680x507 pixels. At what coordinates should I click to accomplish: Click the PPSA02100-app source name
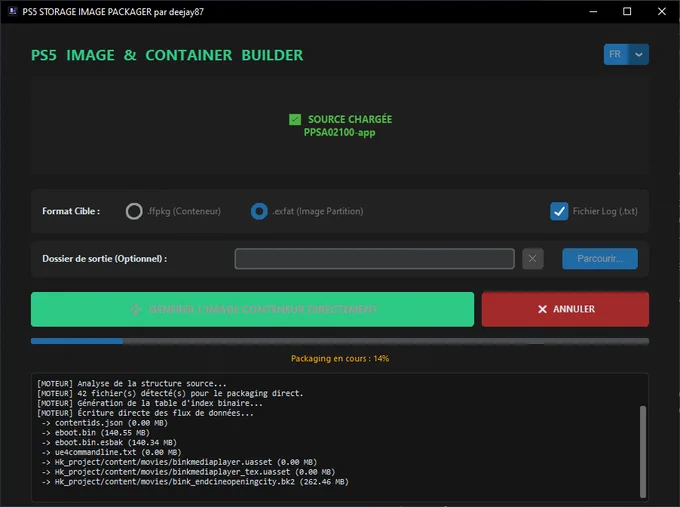[x=340, y=133]
